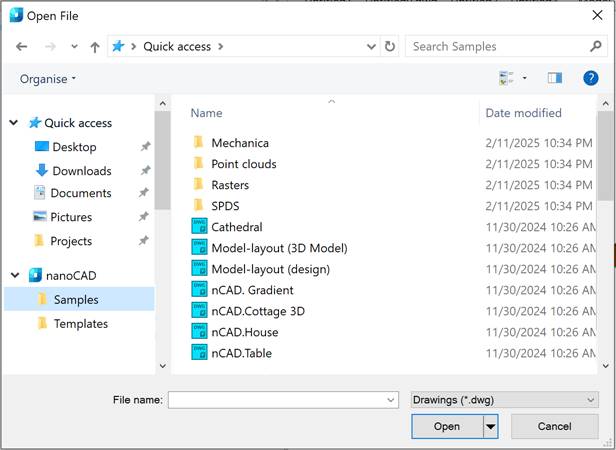Sort files by the Name column

207,113
